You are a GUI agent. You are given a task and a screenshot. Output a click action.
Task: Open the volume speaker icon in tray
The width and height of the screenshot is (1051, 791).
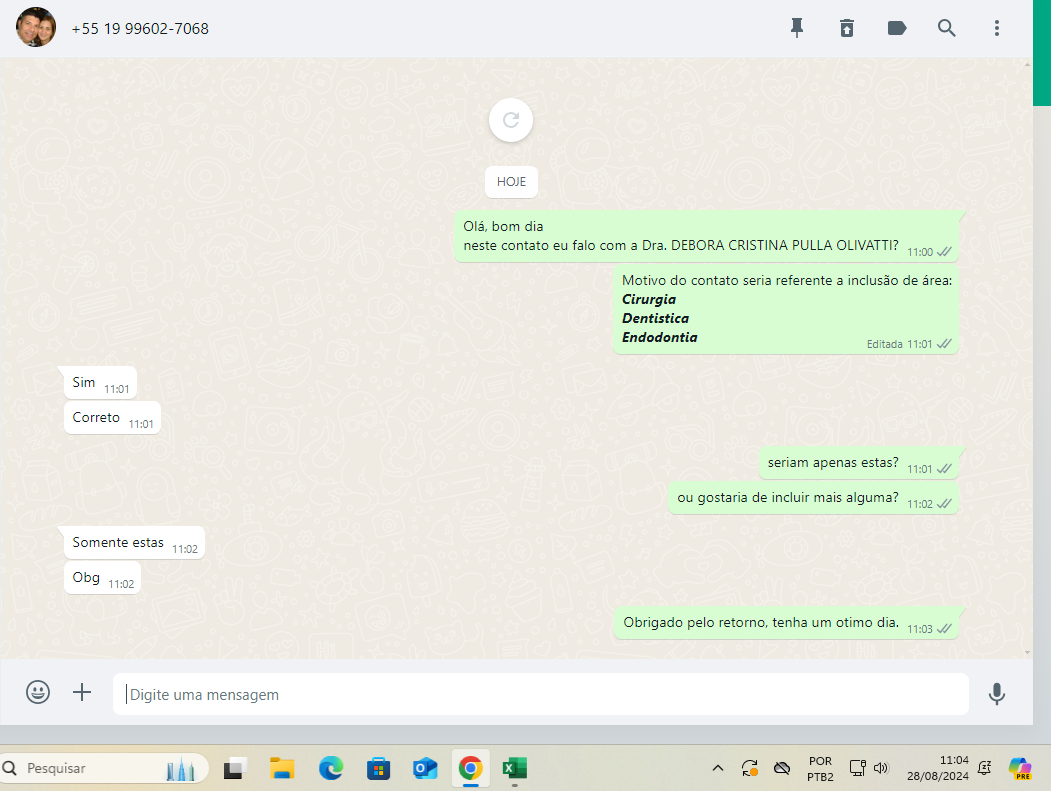point(881,768)
